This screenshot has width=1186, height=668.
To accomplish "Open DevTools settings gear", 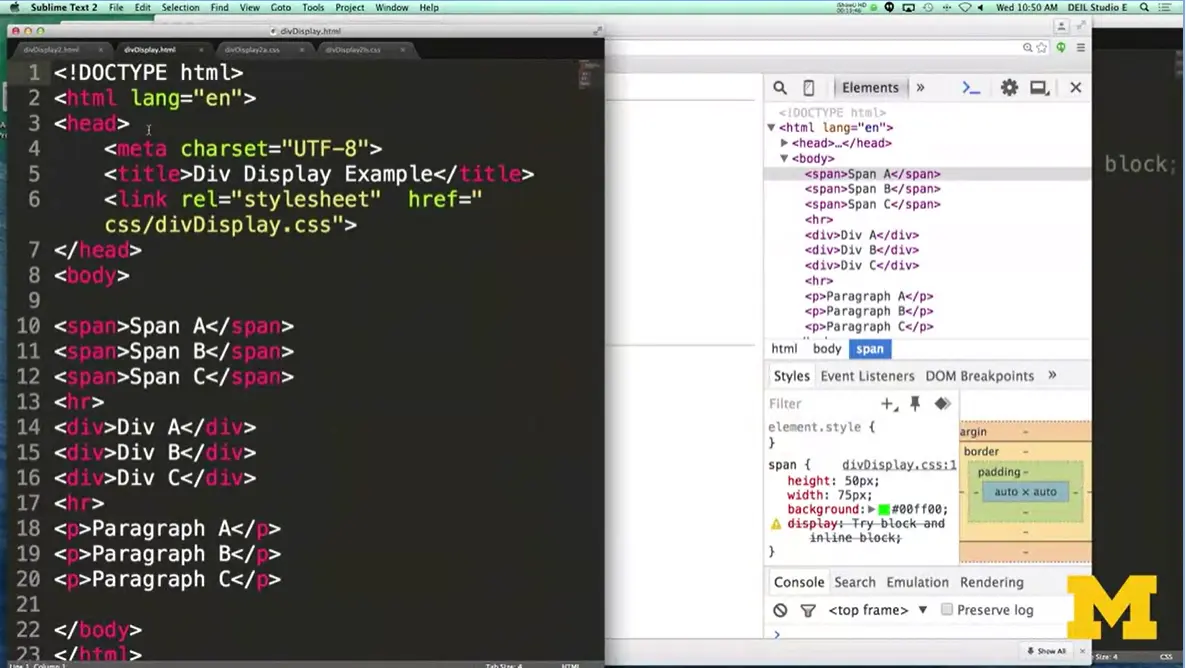I will click(x=1009, y=87).
